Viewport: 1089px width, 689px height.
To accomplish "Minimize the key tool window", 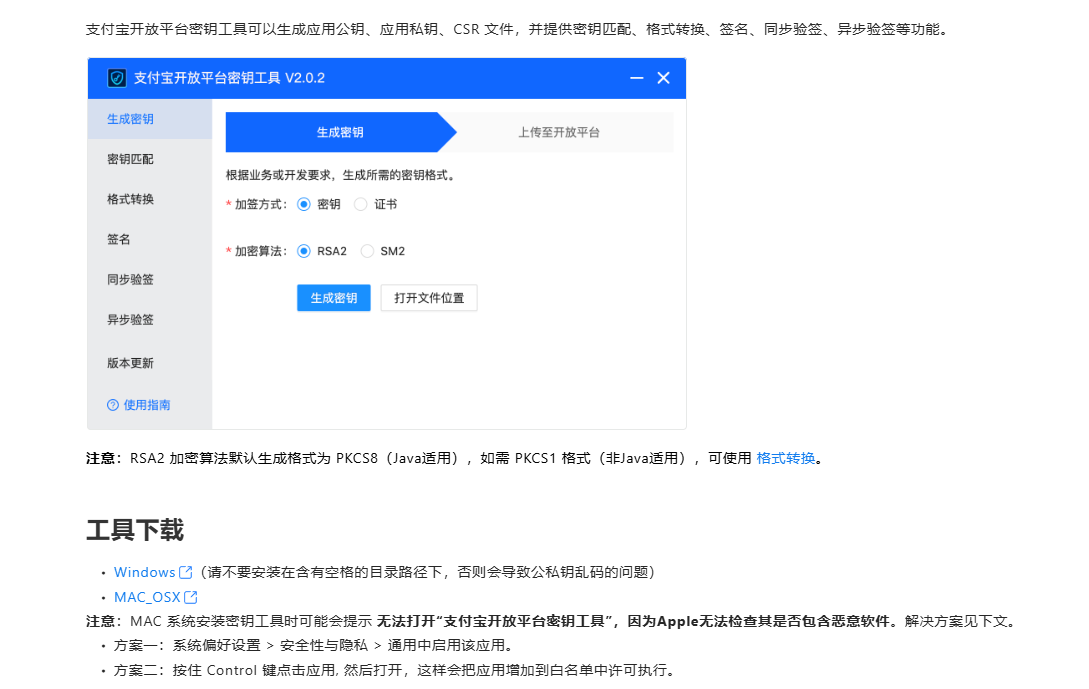I will click(x=636, y=78).
